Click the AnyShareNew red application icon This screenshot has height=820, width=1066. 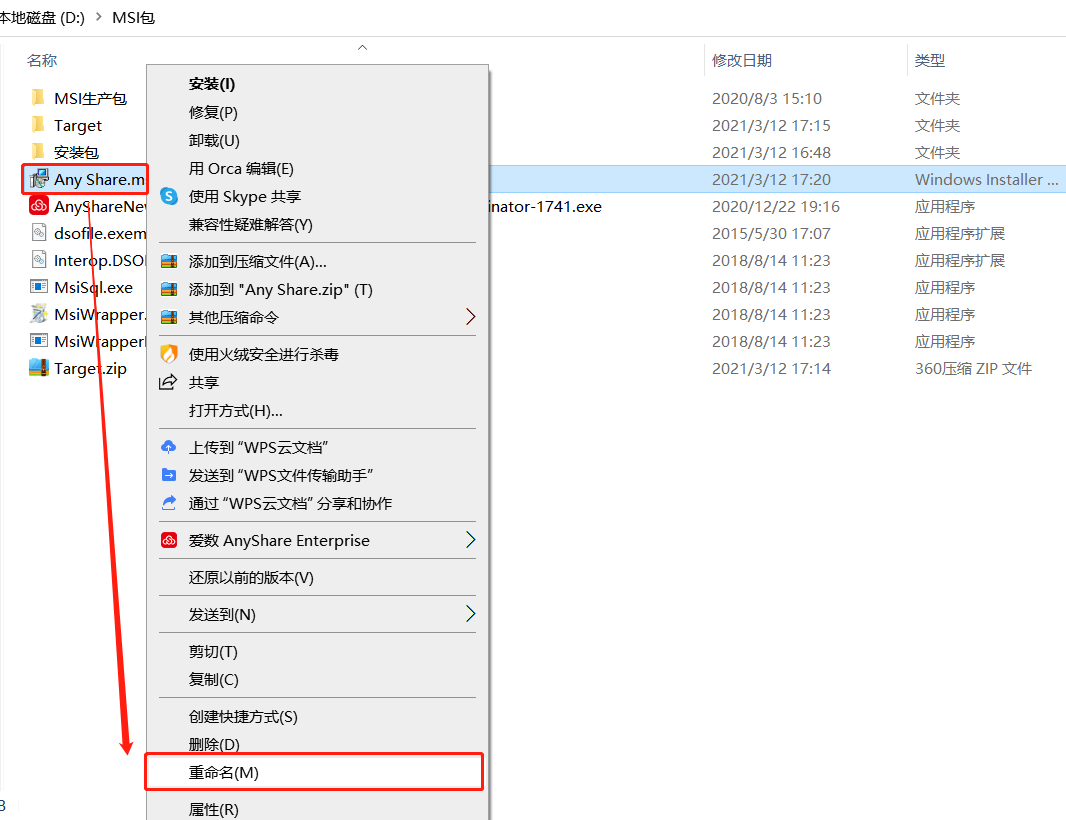(39, 206)
